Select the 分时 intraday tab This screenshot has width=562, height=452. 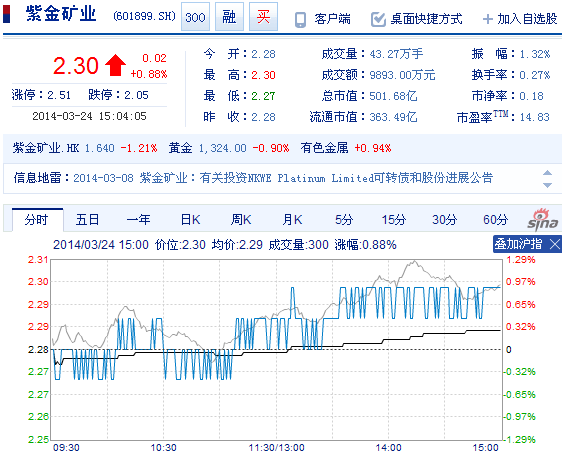(37, 220)
